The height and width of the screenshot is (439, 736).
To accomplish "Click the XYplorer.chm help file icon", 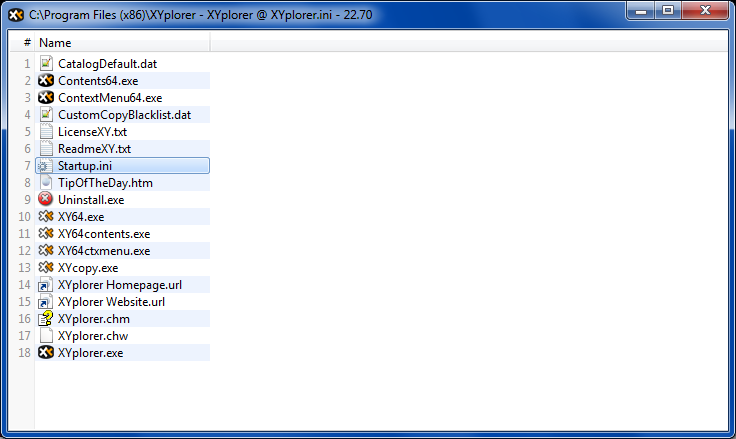I will click(46, 318).
